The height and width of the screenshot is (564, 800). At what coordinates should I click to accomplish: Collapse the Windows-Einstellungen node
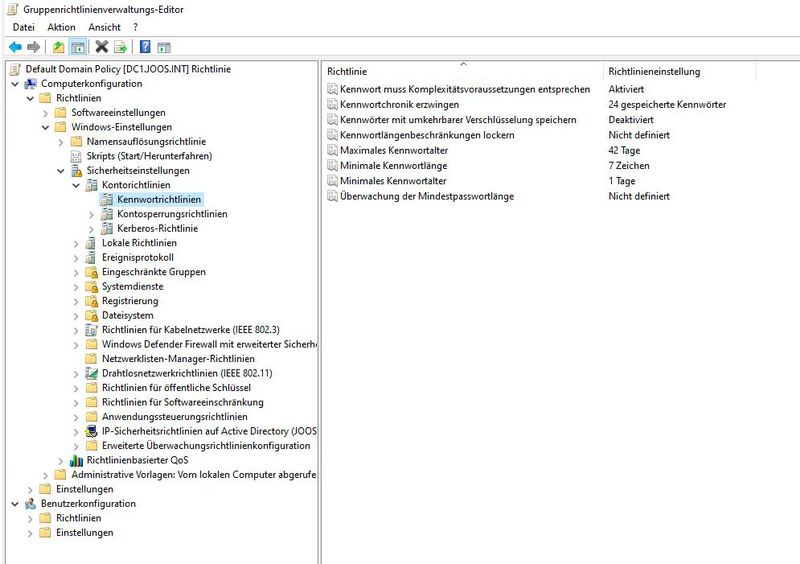coord(45,128)
